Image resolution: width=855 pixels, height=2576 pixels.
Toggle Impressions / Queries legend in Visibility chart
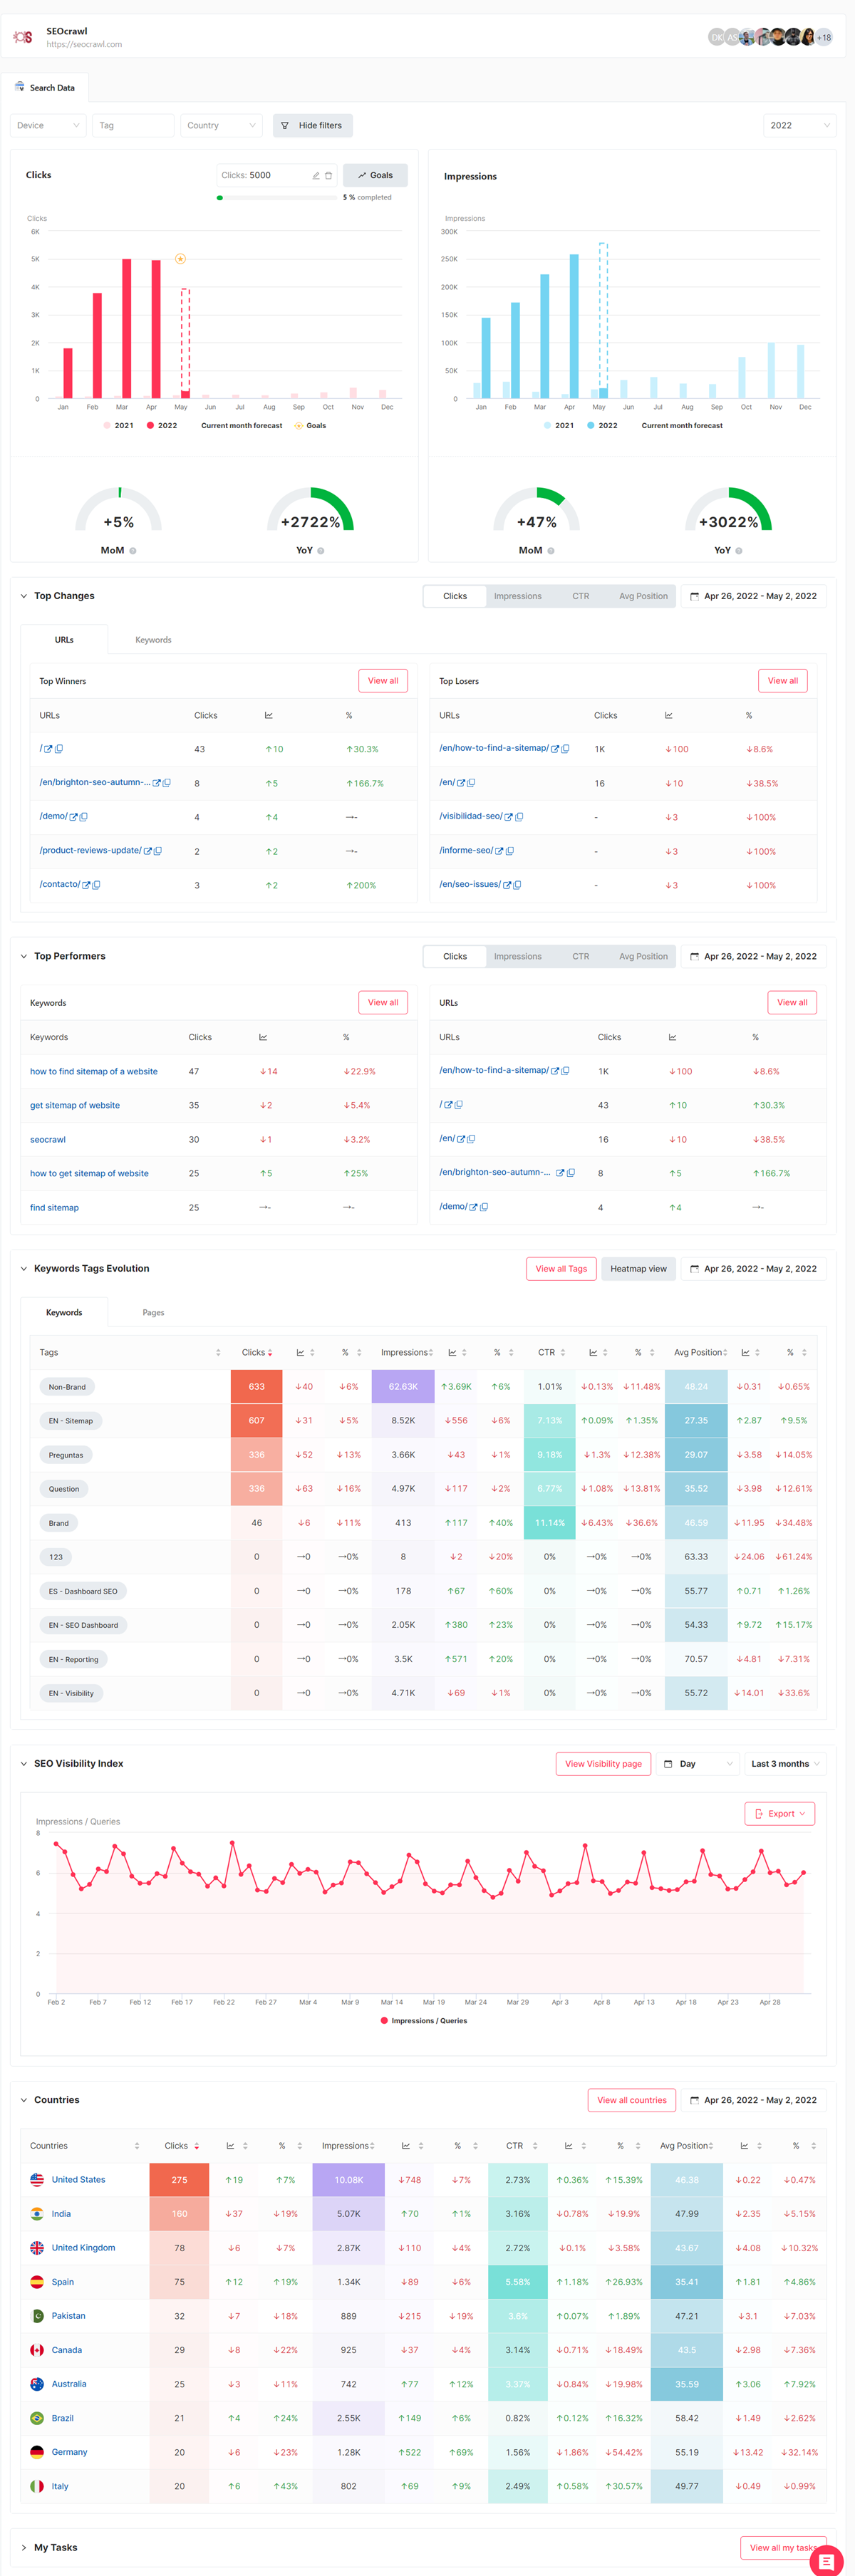click(423, 2021)
